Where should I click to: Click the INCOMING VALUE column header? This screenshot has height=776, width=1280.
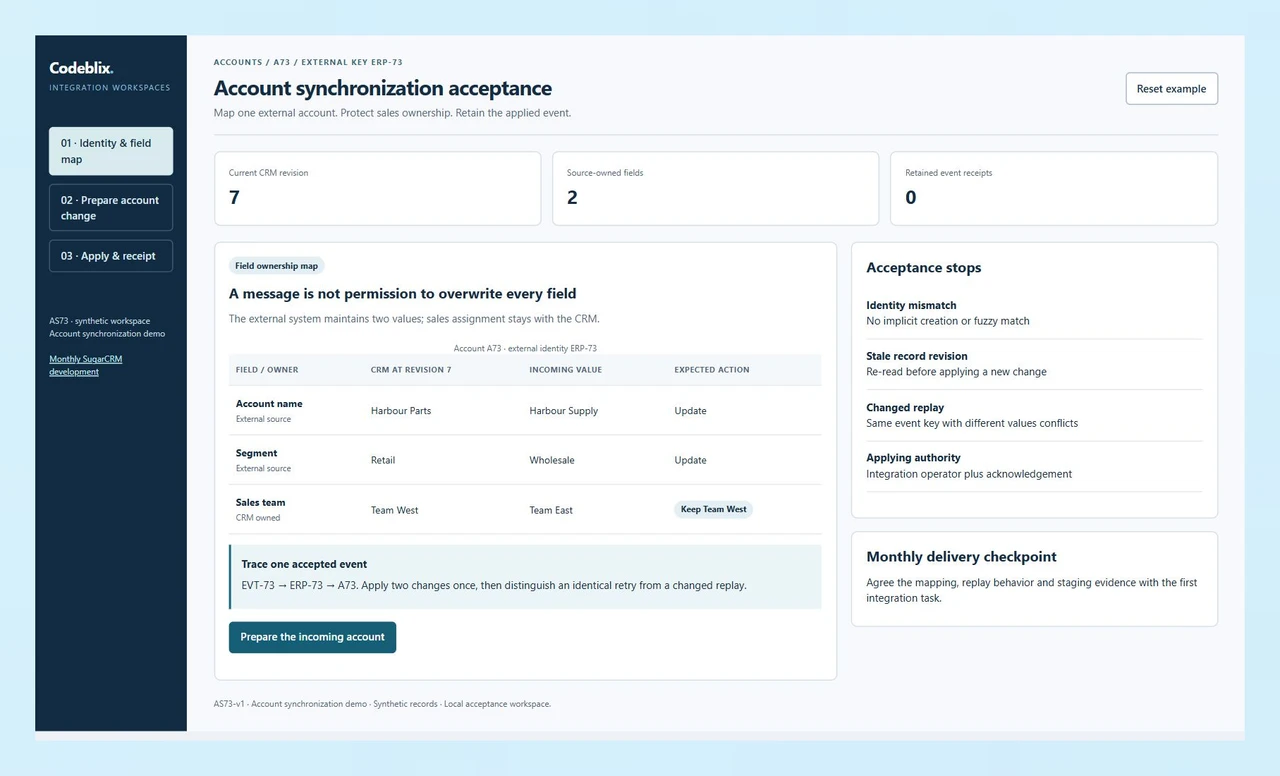click(564, 370)
